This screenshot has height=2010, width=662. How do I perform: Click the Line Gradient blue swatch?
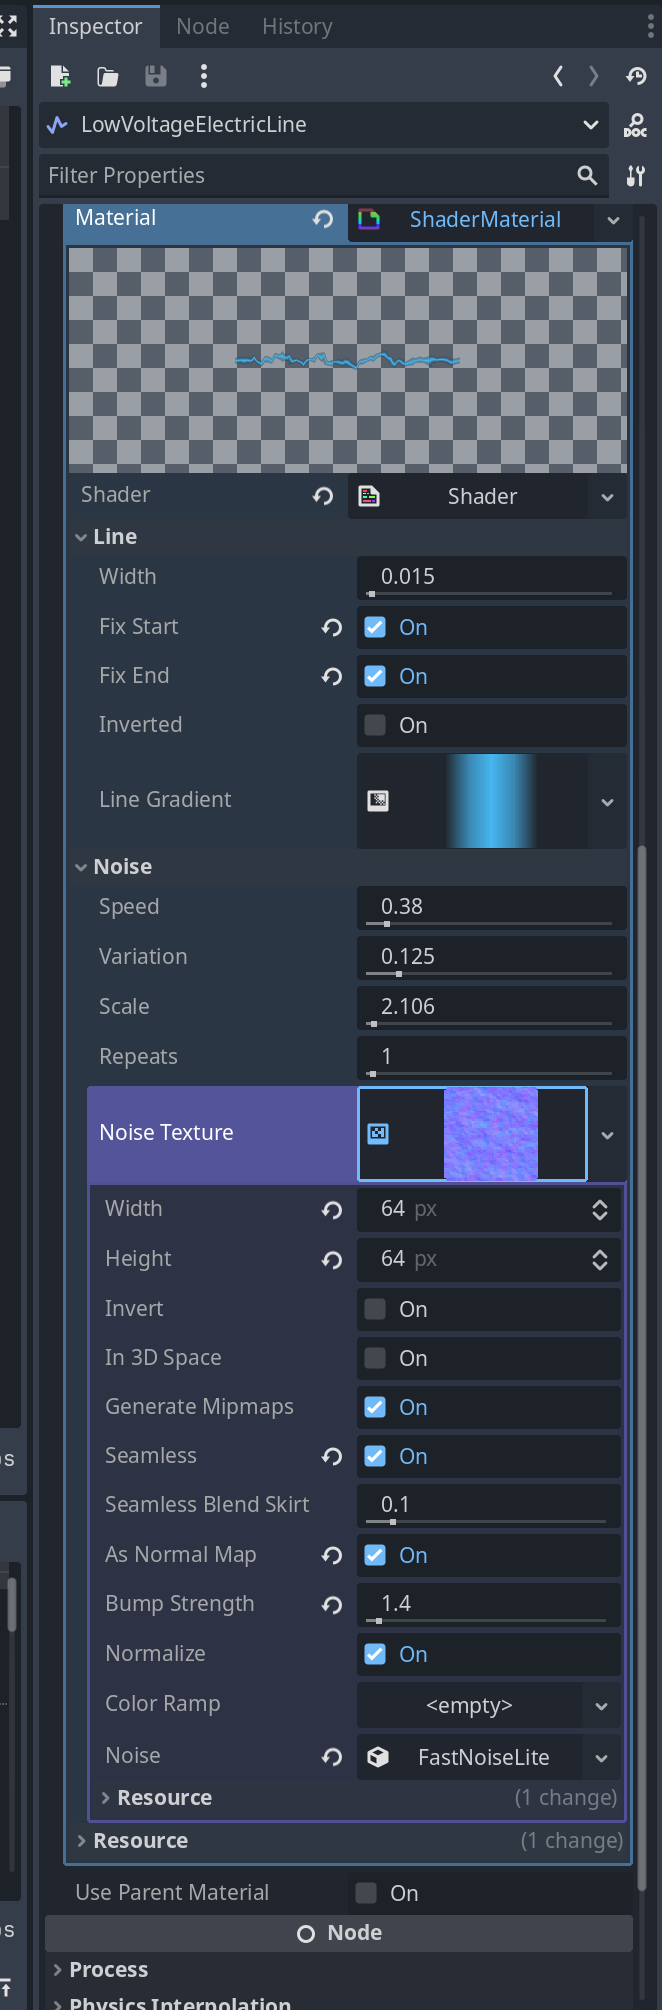(490, 801)
